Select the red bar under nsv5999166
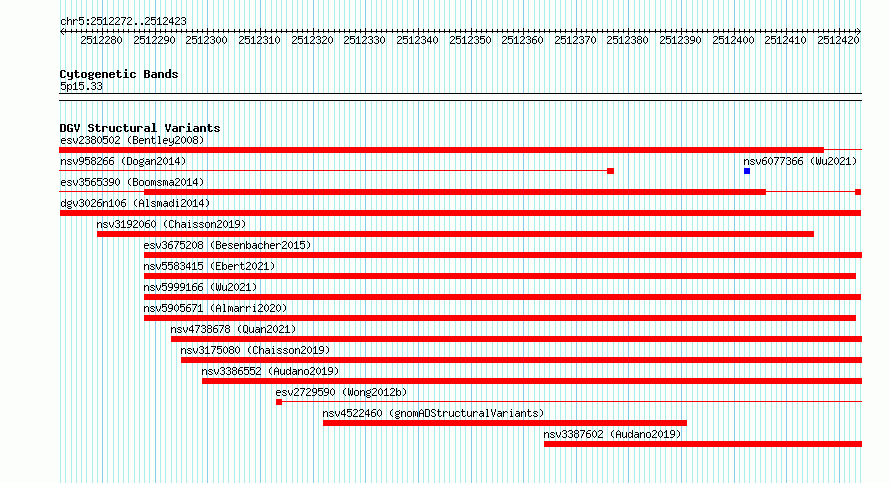The image size is (890, 483). (502, 297)
